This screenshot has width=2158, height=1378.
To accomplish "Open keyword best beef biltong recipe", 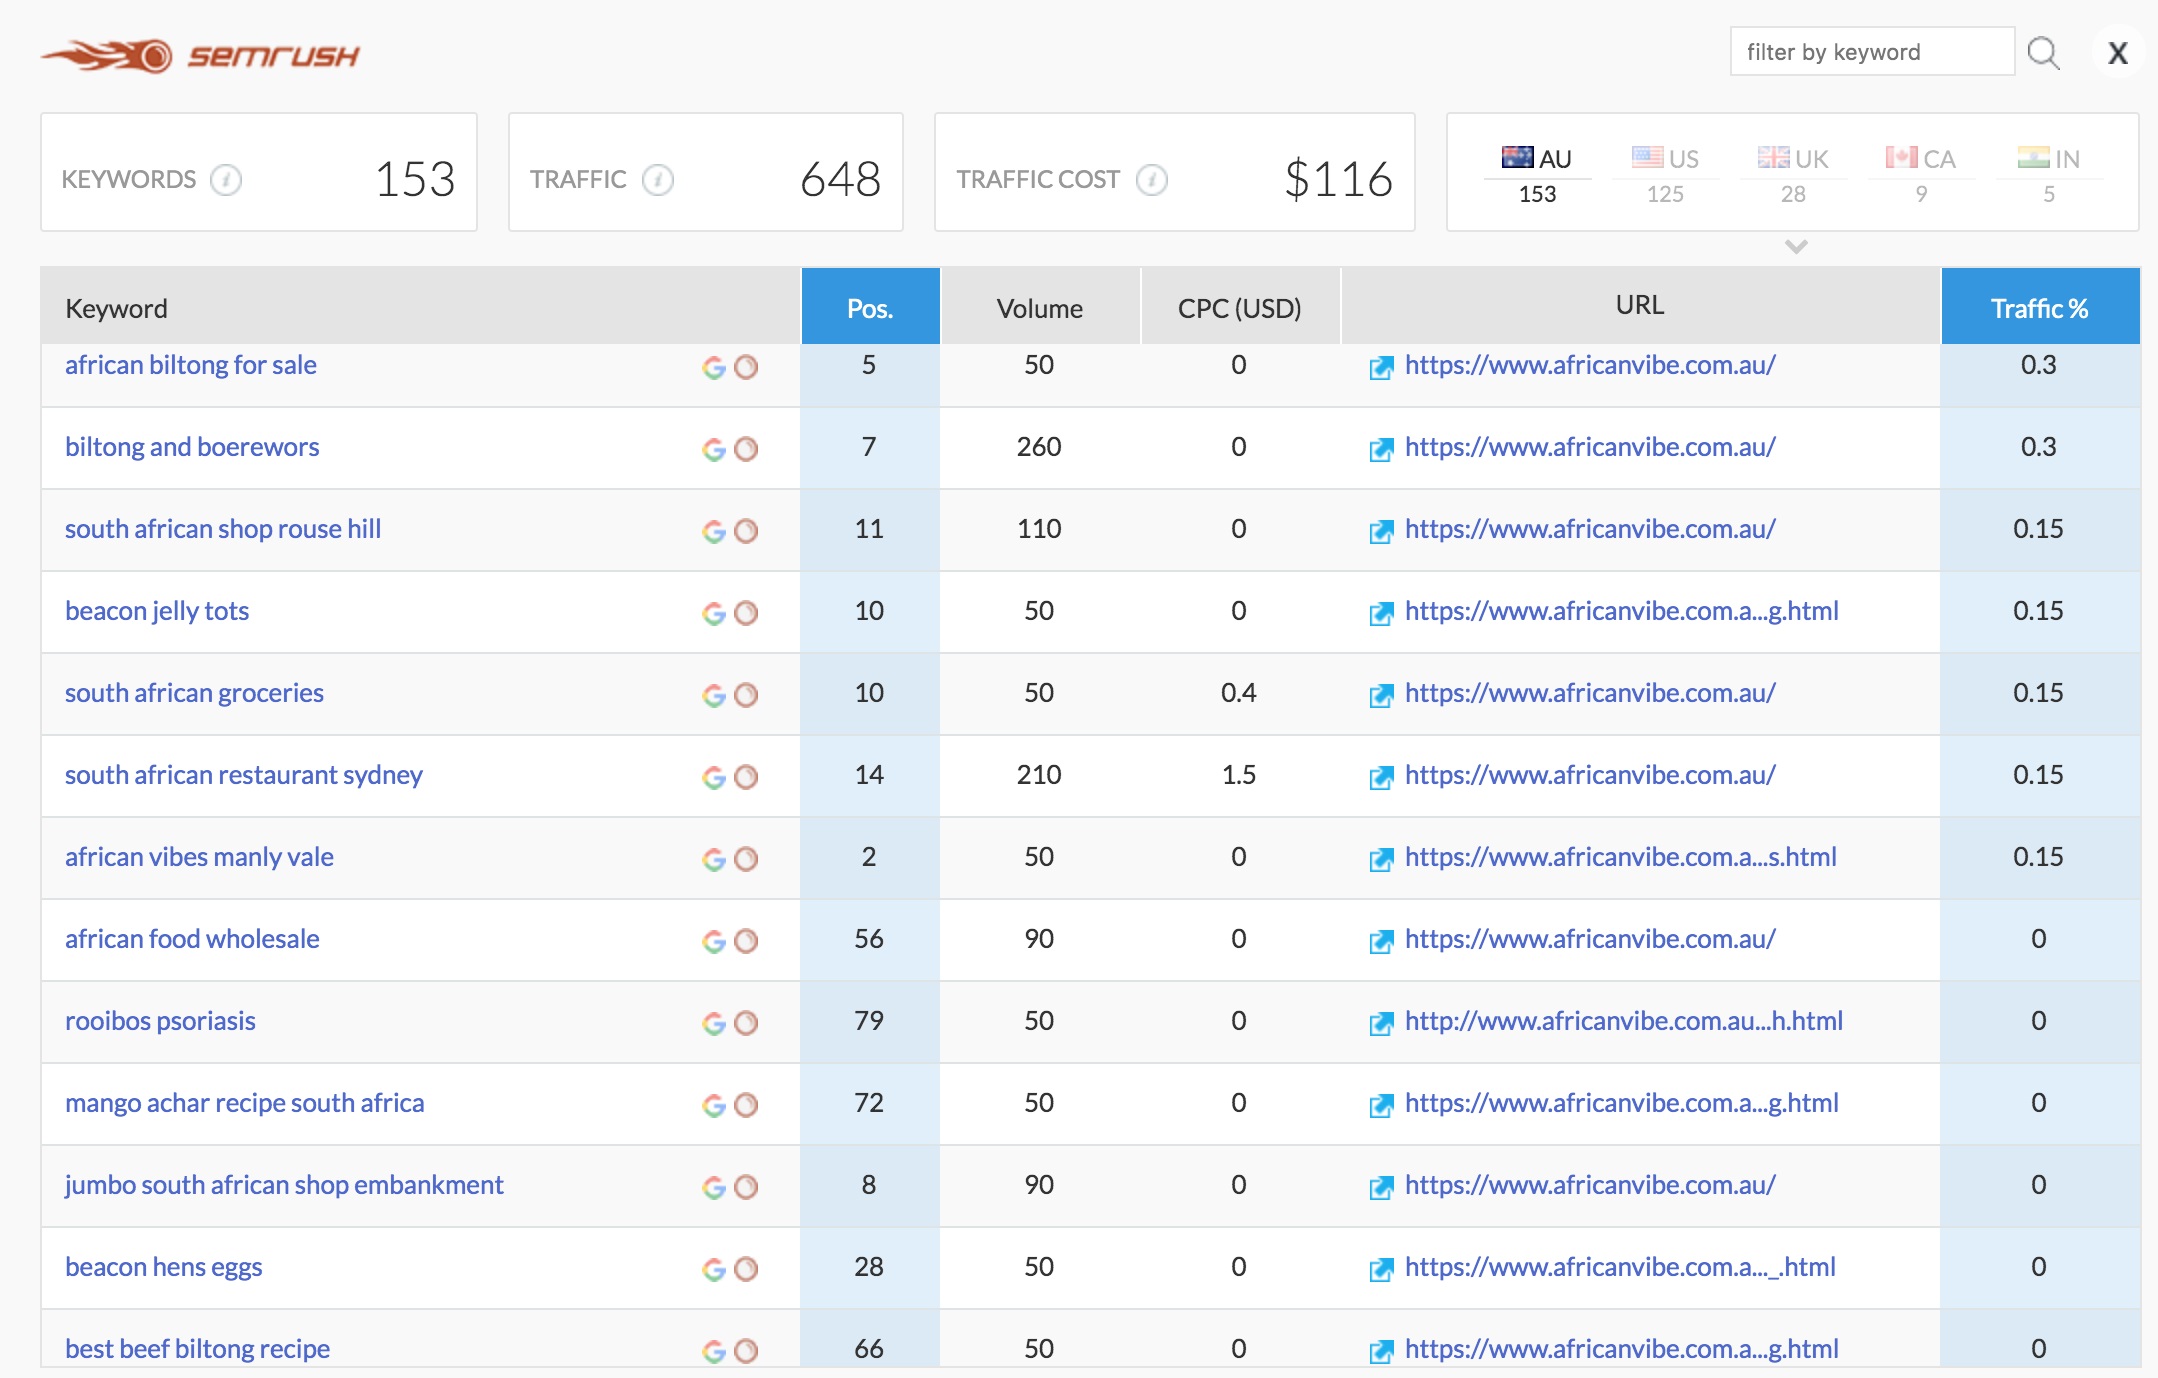I will (197, 1349).
